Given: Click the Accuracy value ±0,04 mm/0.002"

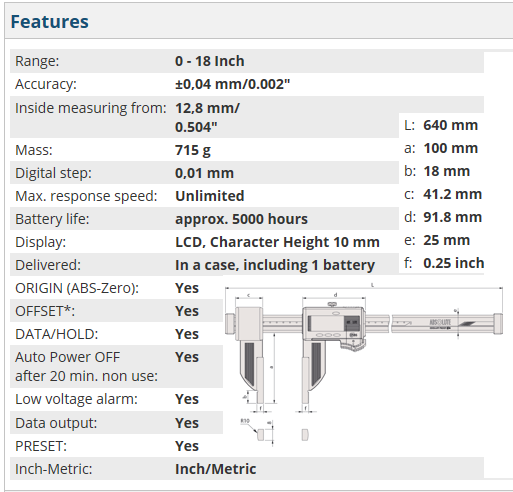Looking at the screenshot, I should pyautogui.click(x=233, y=84).
